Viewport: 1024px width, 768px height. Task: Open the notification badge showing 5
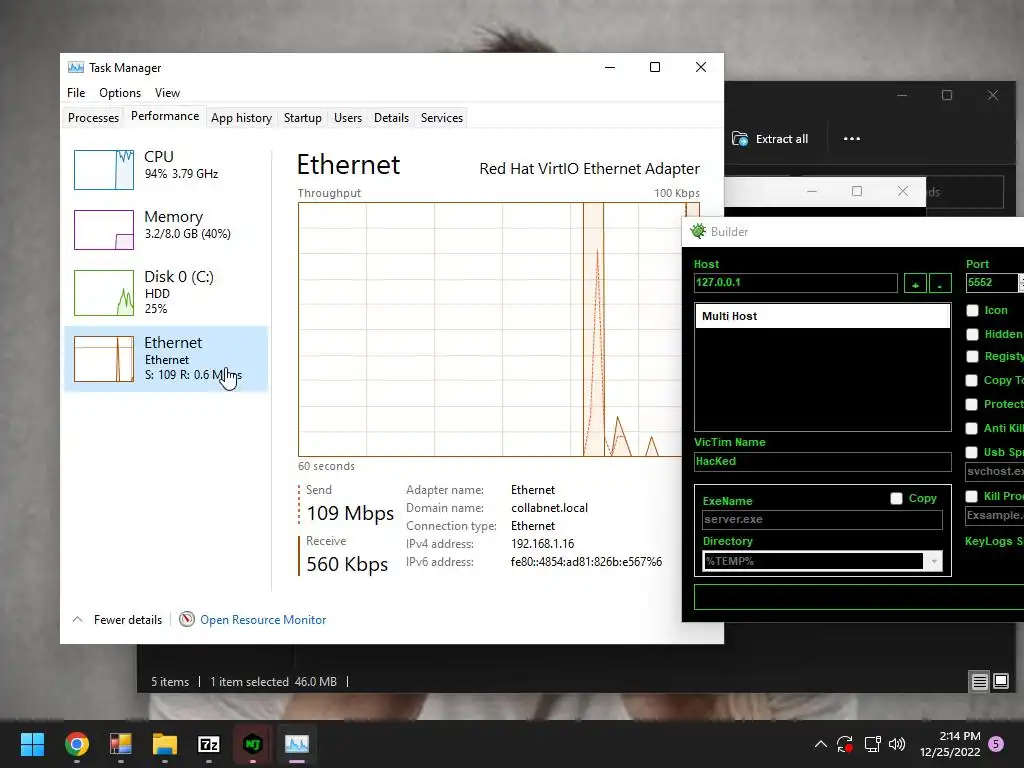(x=996, y=744)
